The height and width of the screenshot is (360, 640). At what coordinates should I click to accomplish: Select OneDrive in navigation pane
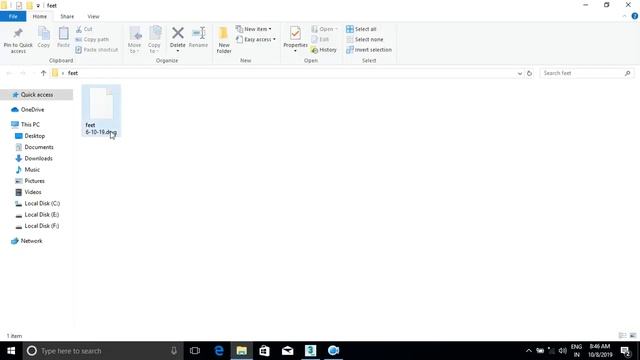tap(32, 109)
